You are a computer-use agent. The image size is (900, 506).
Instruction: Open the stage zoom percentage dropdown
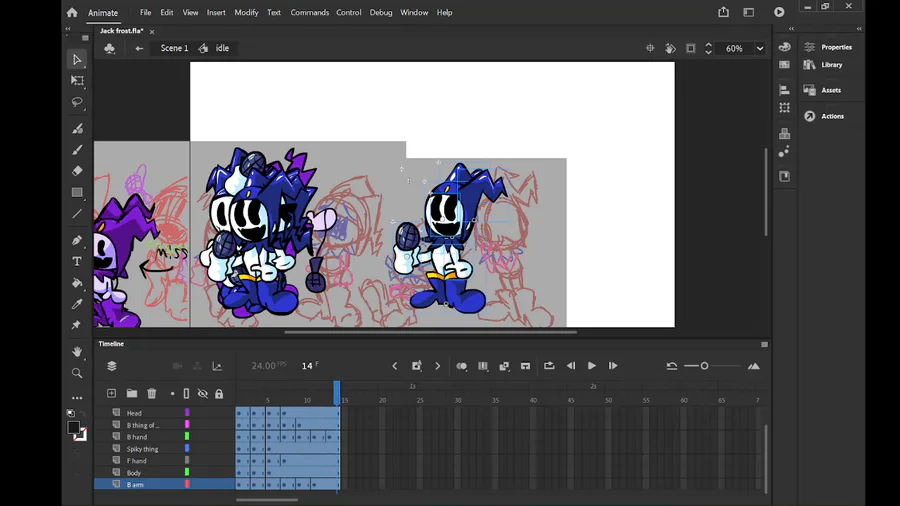(x=760, y=48)
